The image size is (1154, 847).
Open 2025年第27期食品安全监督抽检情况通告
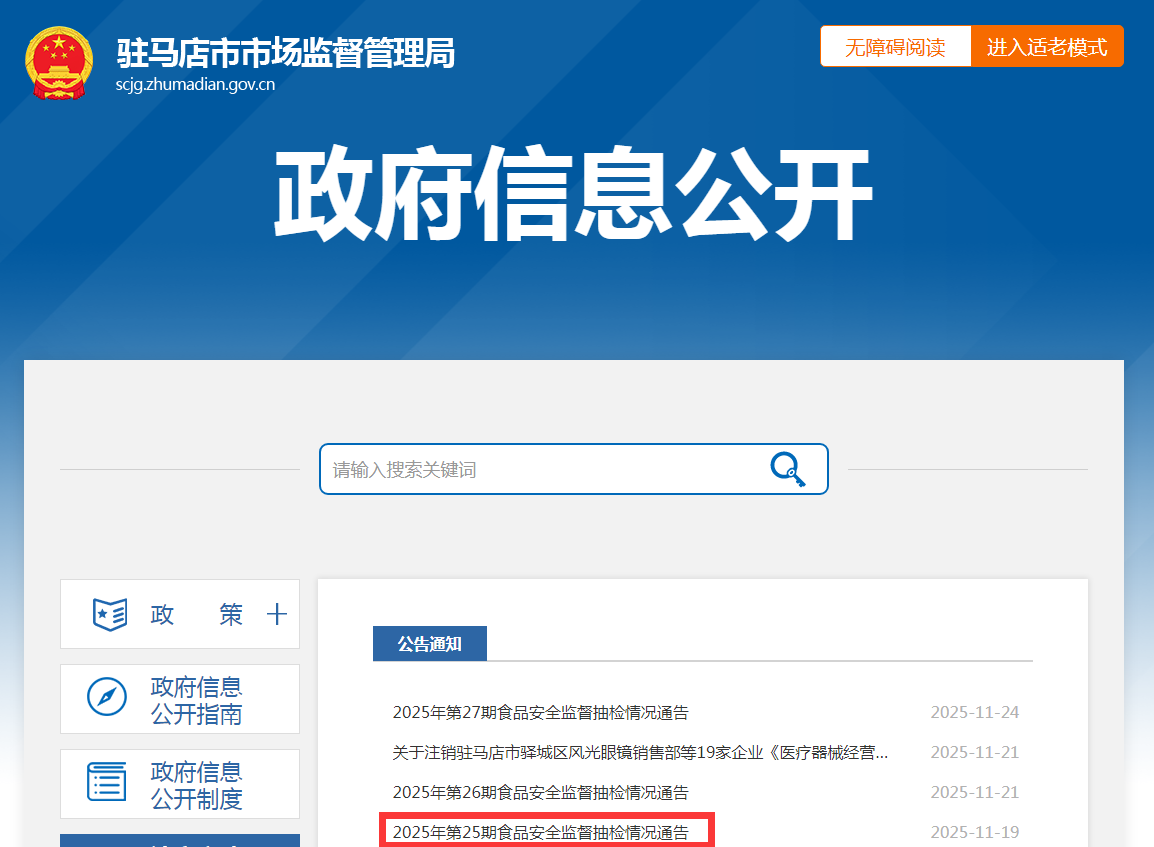point(540,713)
